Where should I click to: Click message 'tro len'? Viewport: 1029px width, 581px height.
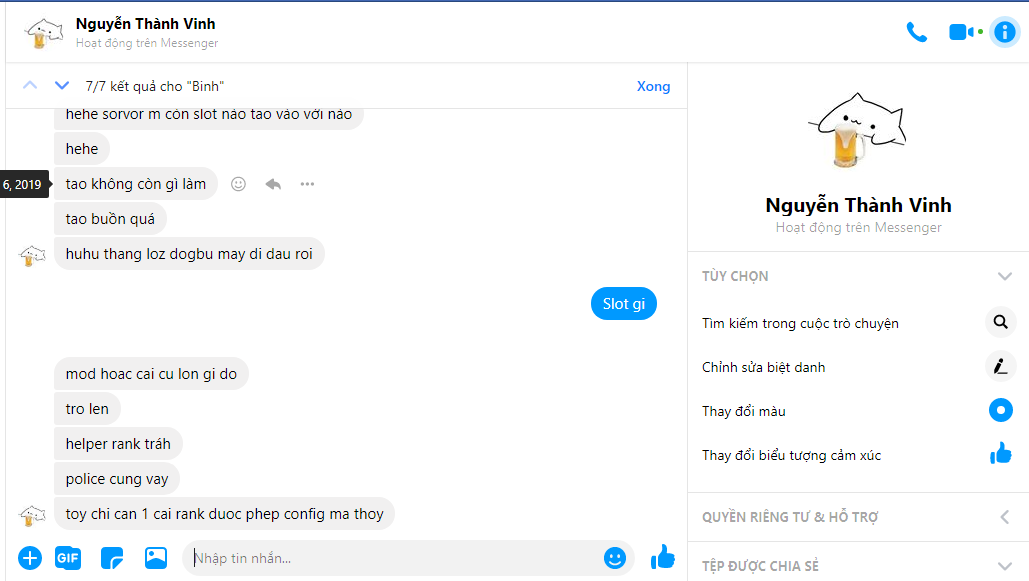(87, 408)
